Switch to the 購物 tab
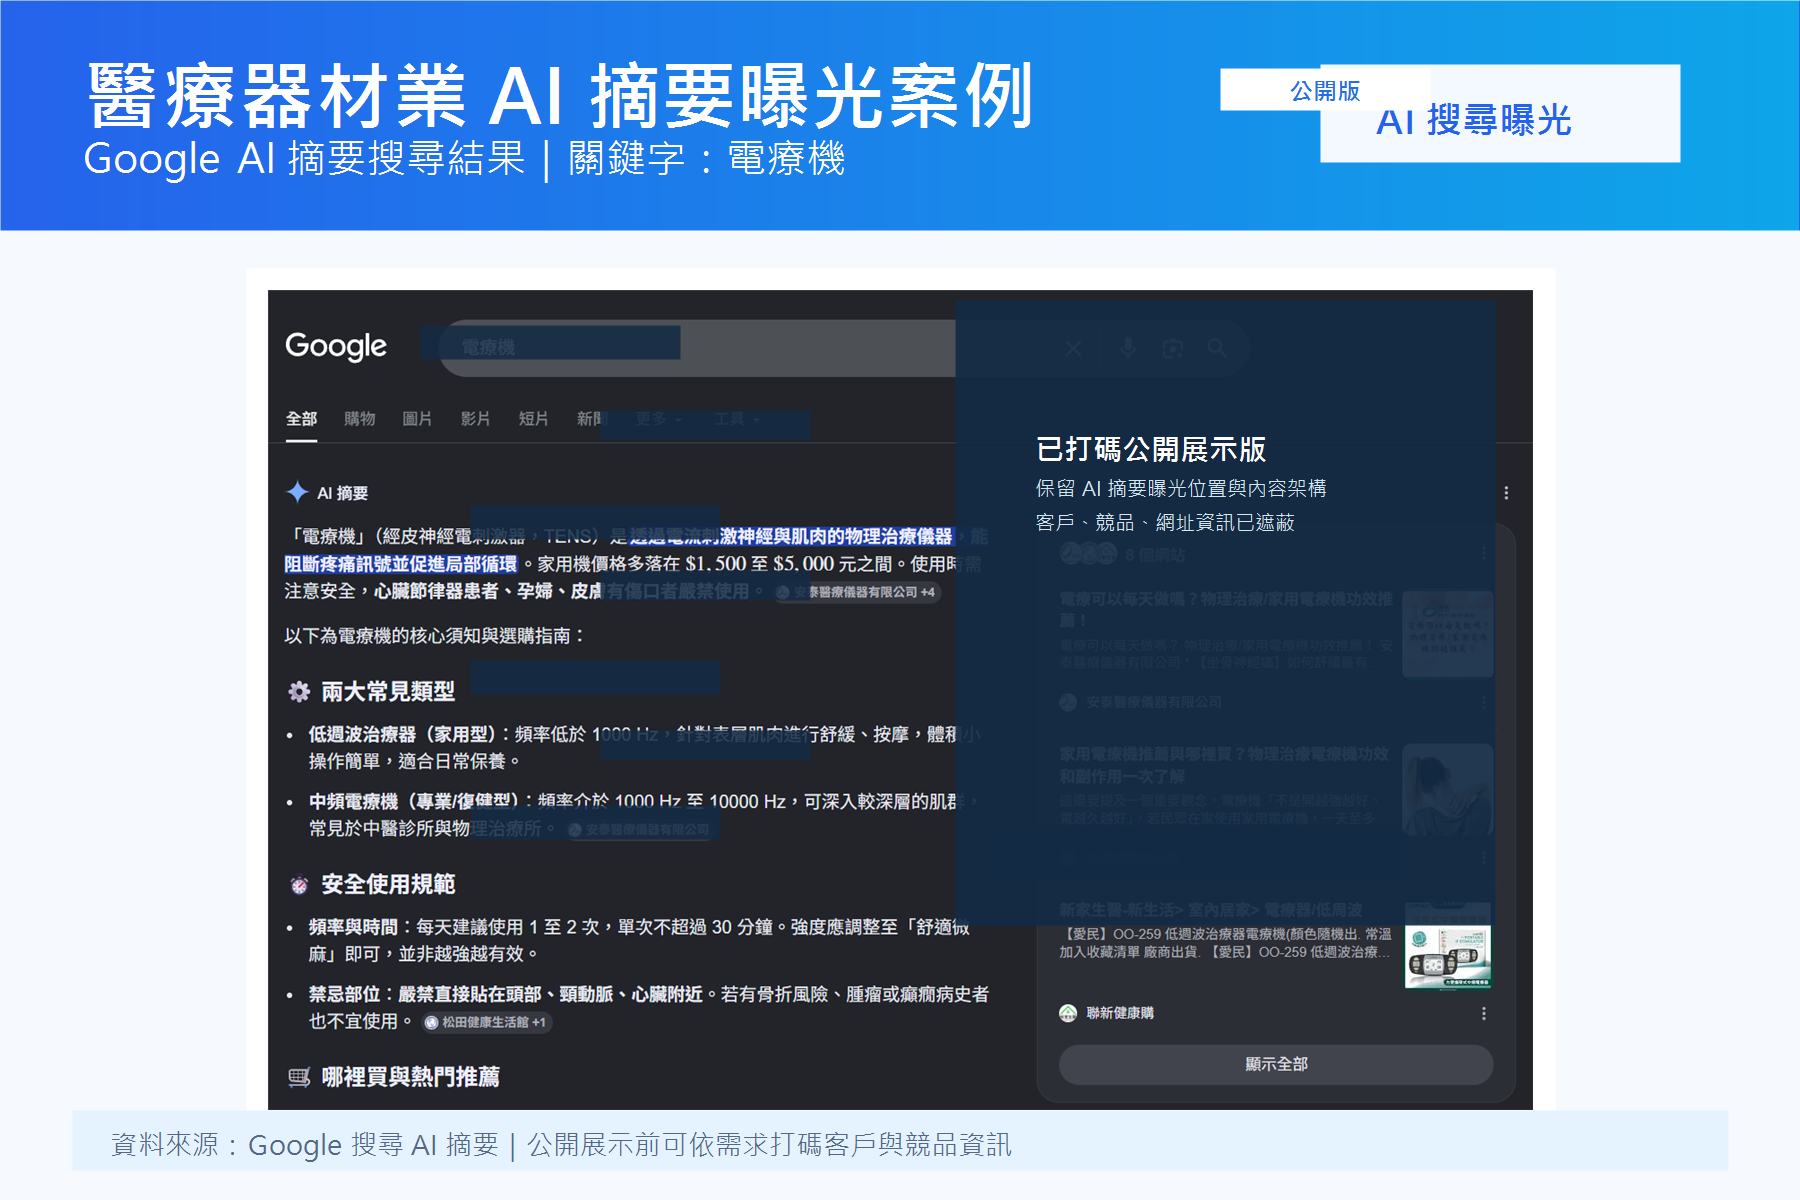The image size is (1800, 1200). (x=360, y=419)
